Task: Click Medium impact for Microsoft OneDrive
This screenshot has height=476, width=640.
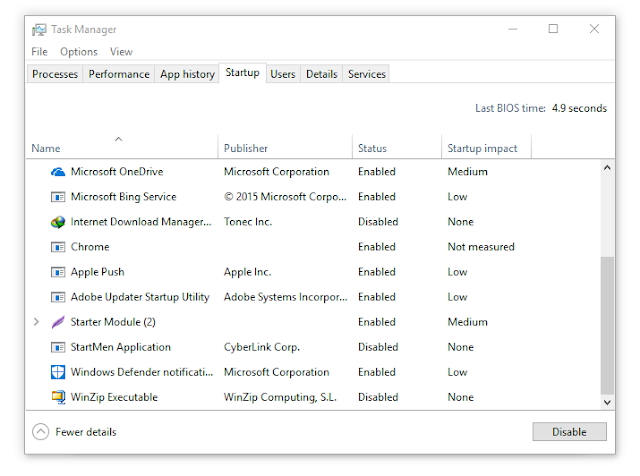Action: coord(467,172)
